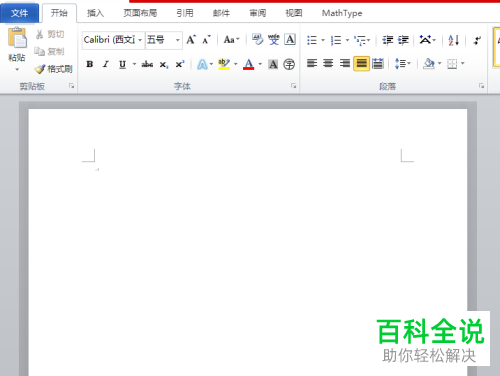Click the Asian Layout icon
This screenshot has width=500, height=376.
425,40
